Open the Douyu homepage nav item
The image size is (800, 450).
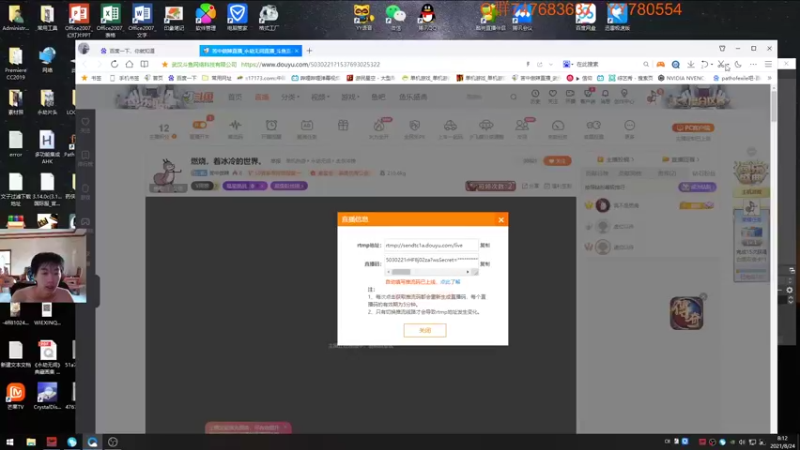click(235, 97)
